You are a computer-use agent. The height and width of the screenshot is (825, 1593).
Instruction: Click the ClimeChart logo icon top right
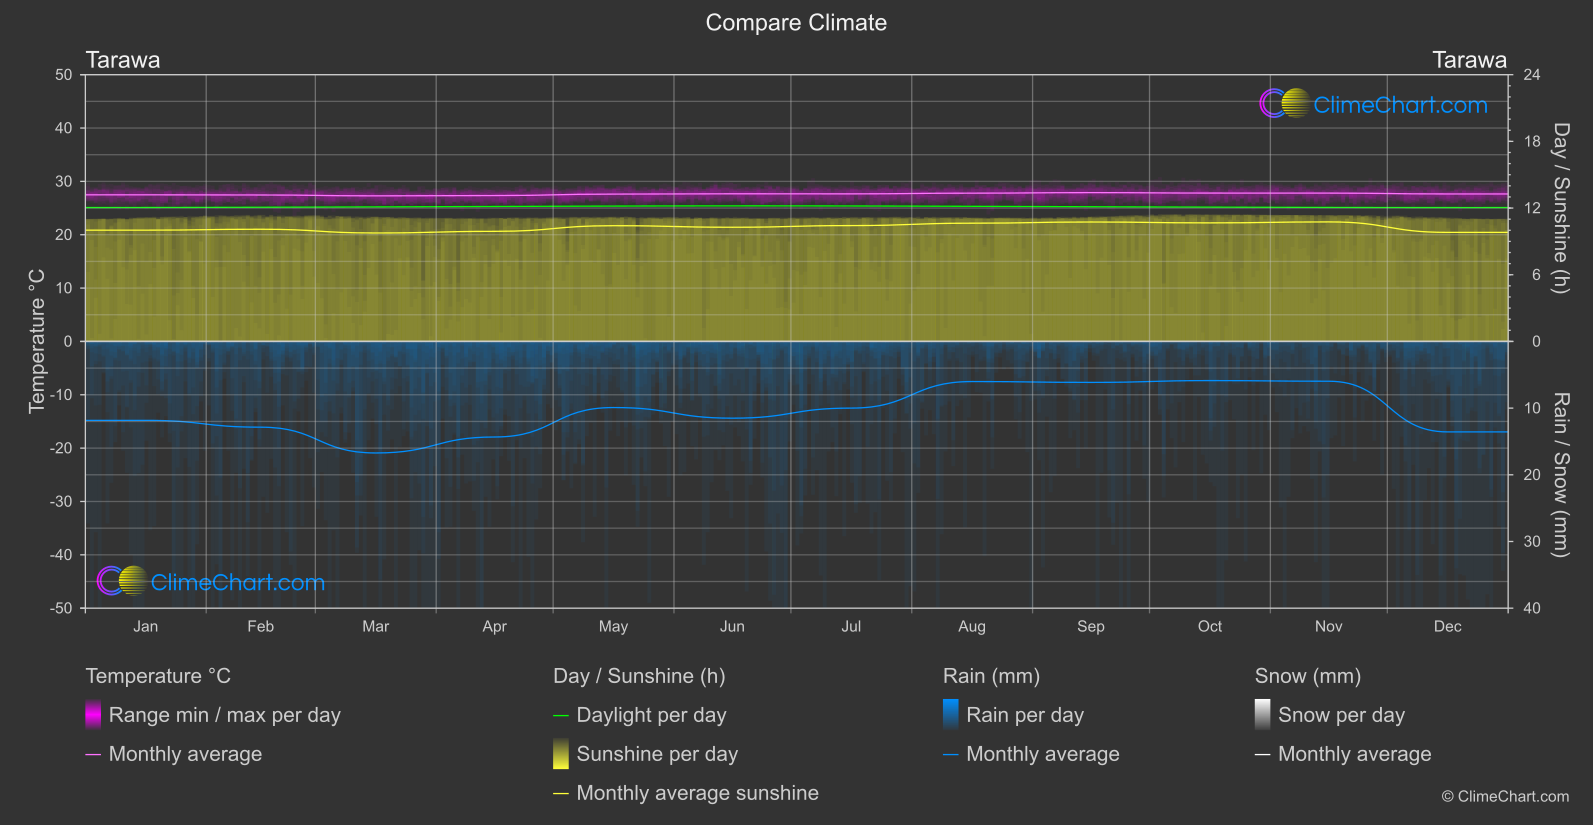1284,104
